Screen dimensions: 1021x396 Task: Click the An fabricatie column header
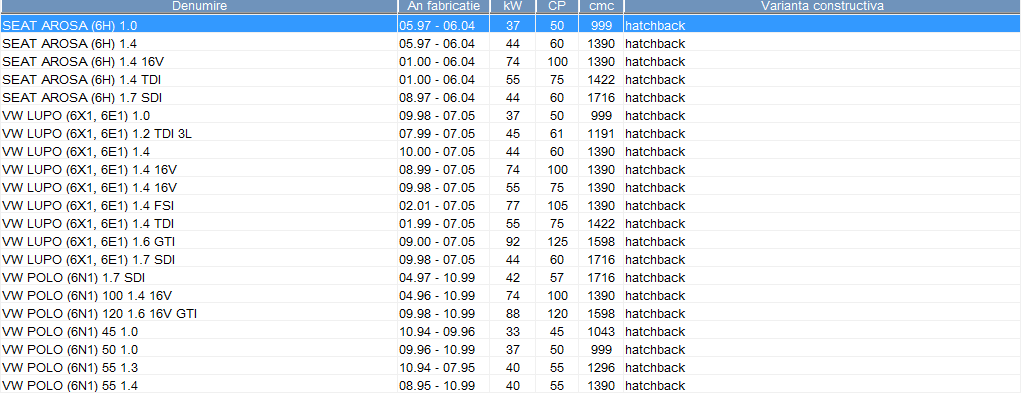[x=443, y=7]
